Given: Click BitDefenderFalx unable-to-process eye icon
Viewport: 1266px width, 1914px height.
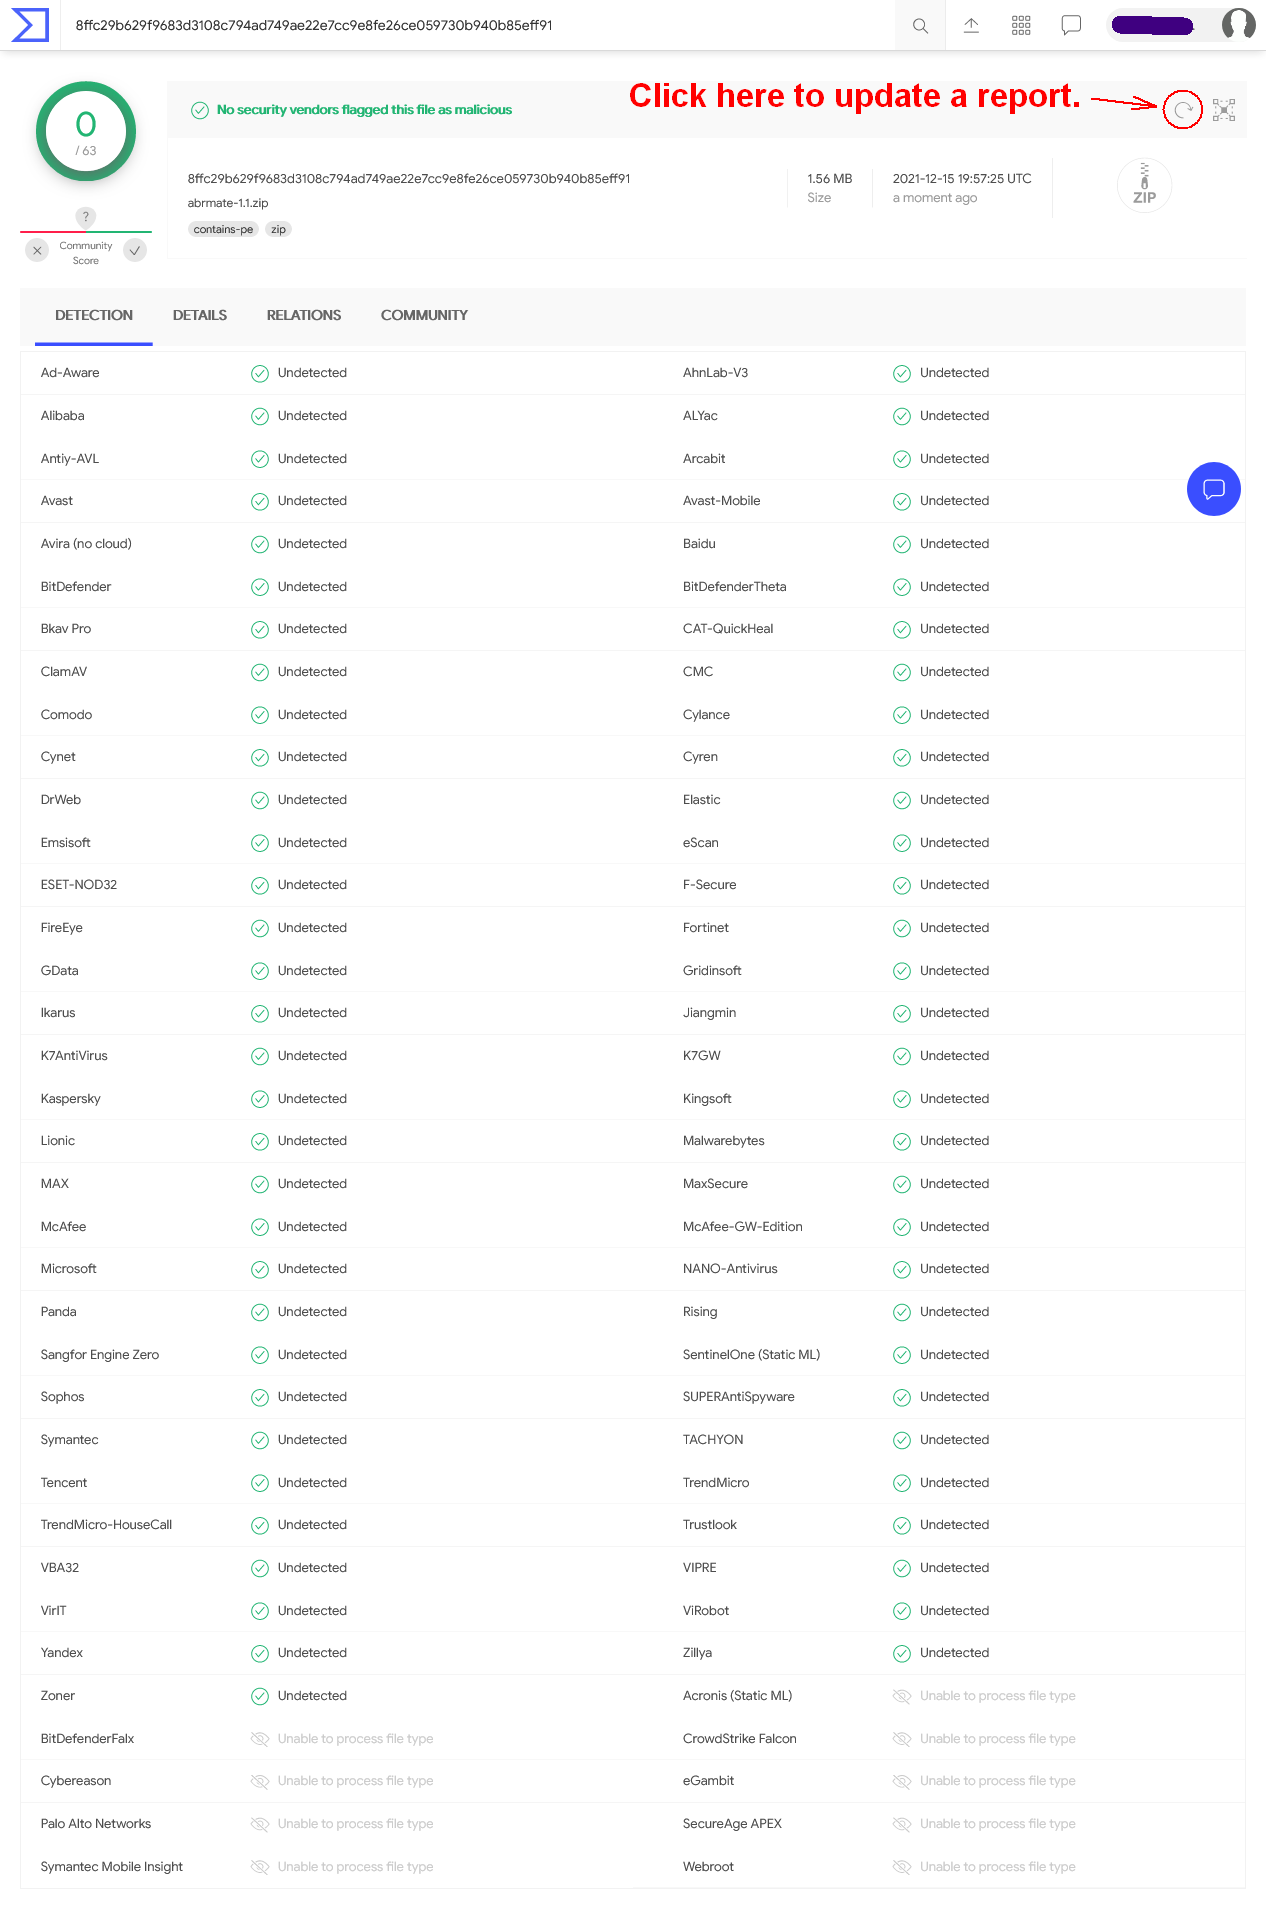Looking at the screenshot, I should click(x=260, y=1739).
